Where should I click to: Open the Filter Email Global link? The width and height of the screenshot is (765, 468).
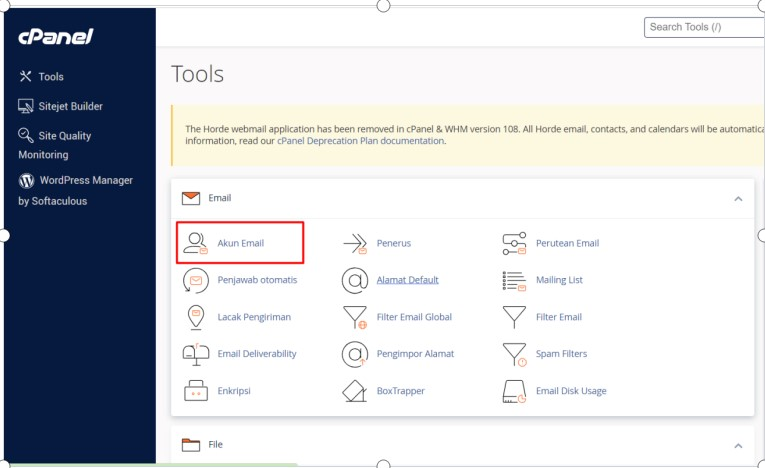(414, 317)
